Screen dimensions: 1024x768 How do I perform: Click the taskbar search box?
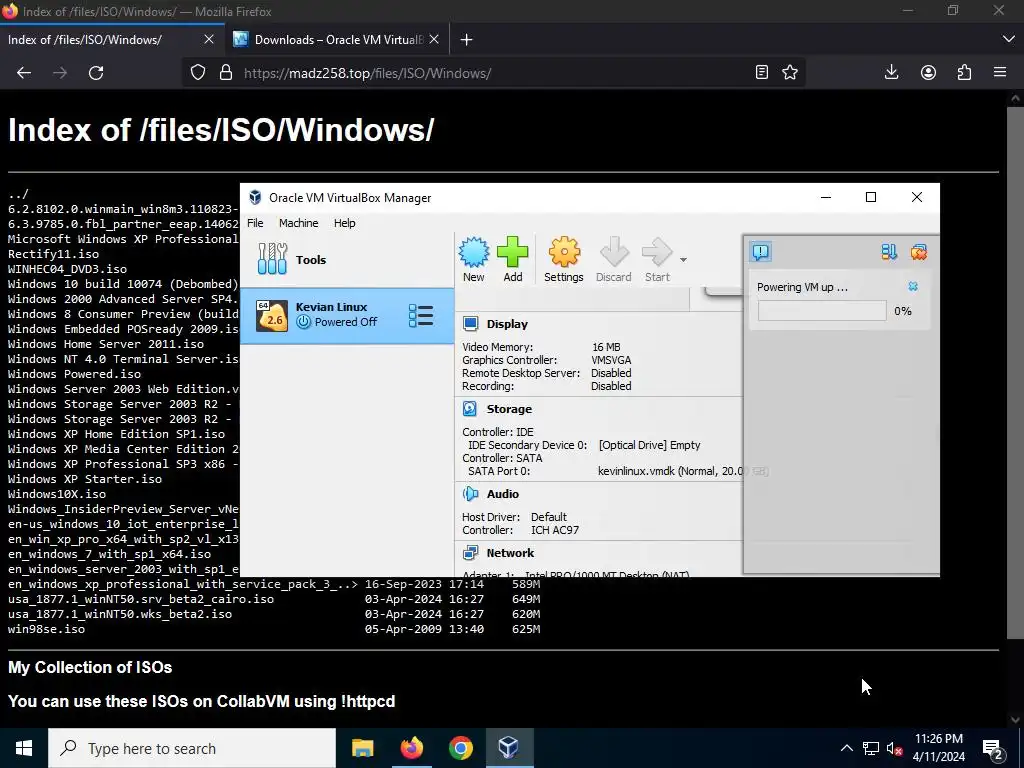192,748
